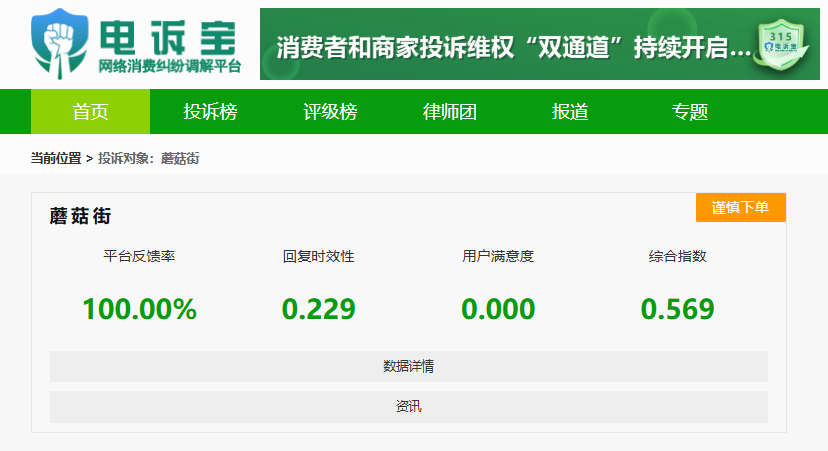Click the 平台反馈率 value 100.00%

pos(139,309)
